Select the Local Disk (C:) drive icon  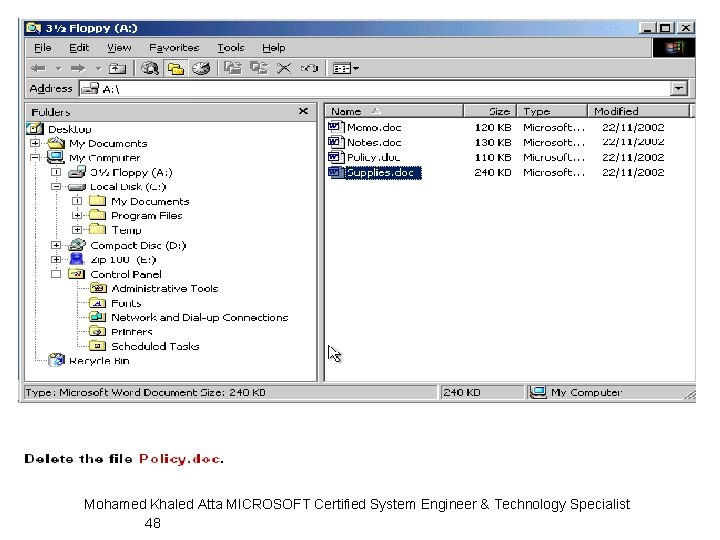[x=77, y=187]
